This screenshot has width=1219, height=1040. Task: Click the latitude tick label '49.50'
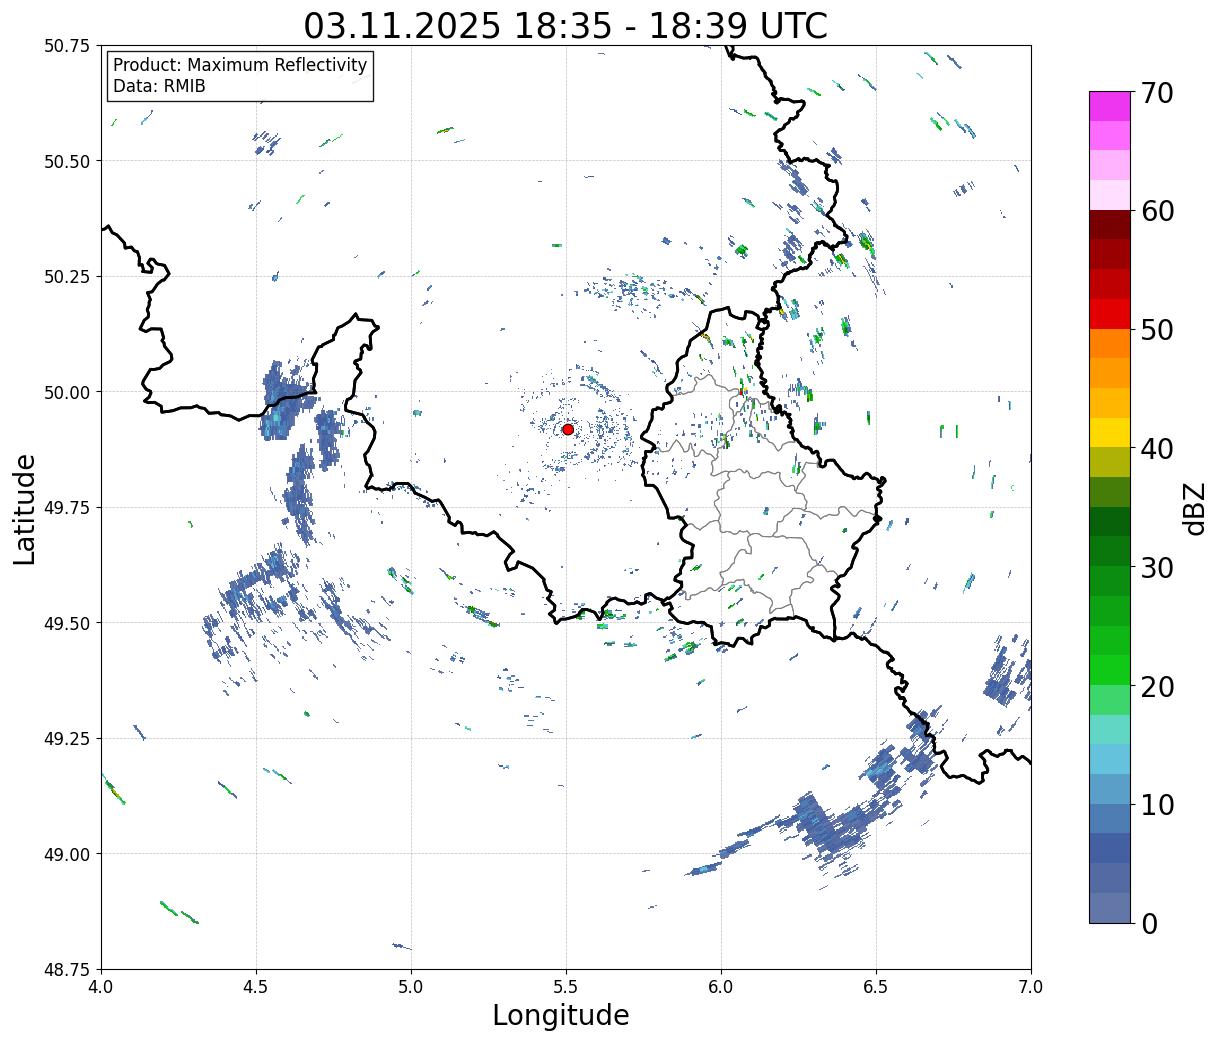click(68, 623)
